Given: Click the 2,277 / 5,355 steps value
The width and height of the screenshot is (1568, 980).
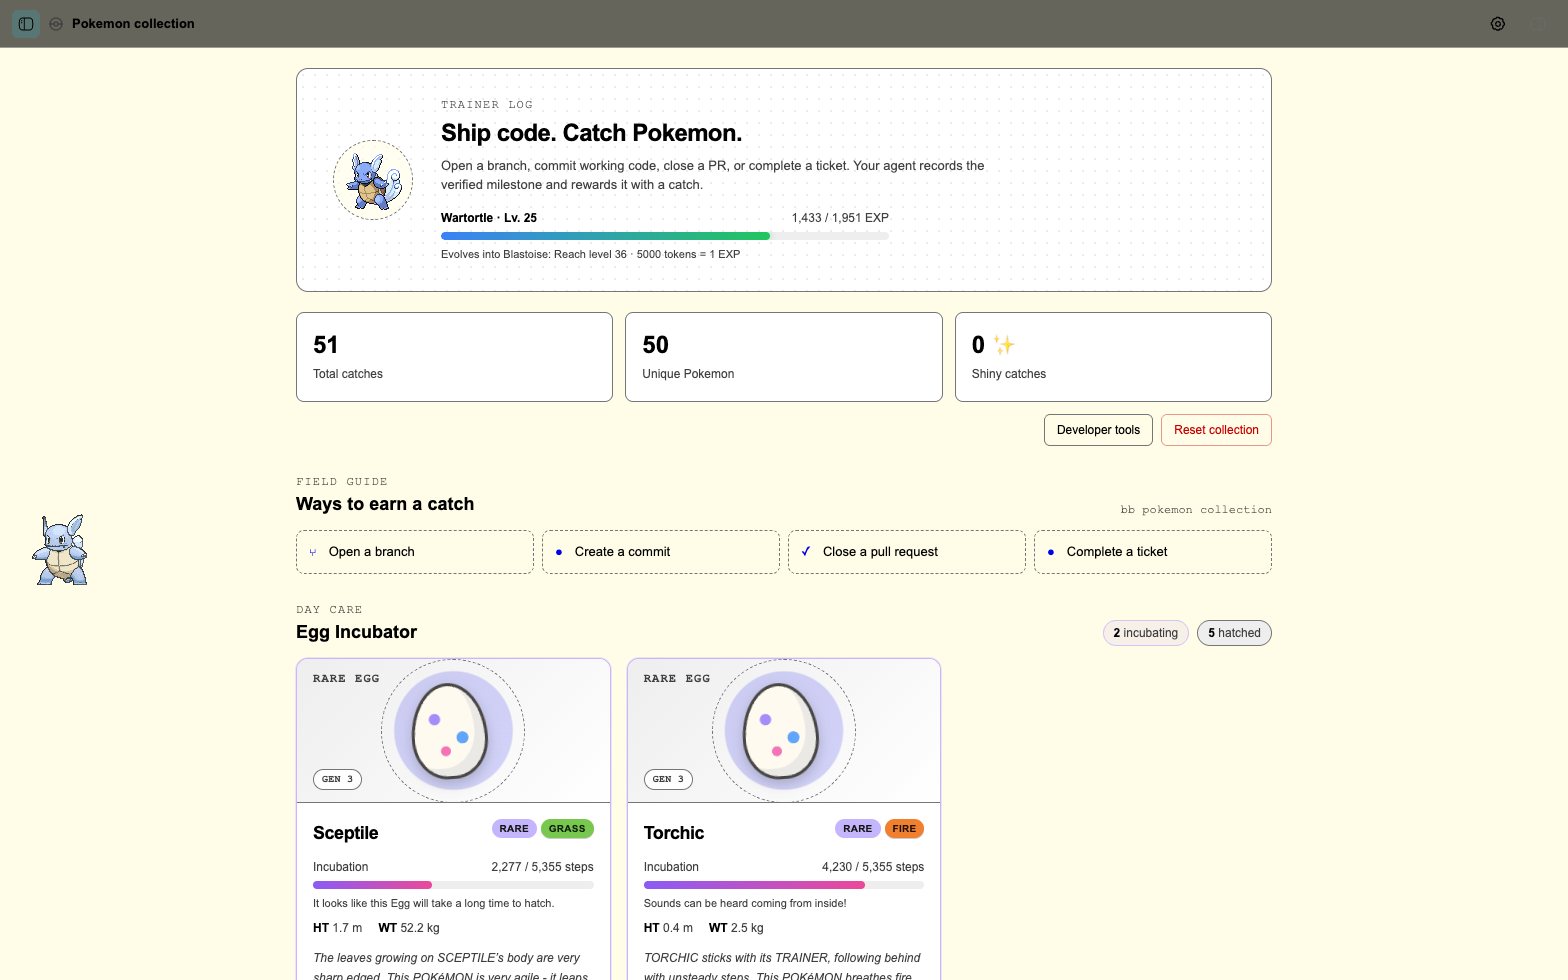Looking at the screenshot, I should point(542,867).
